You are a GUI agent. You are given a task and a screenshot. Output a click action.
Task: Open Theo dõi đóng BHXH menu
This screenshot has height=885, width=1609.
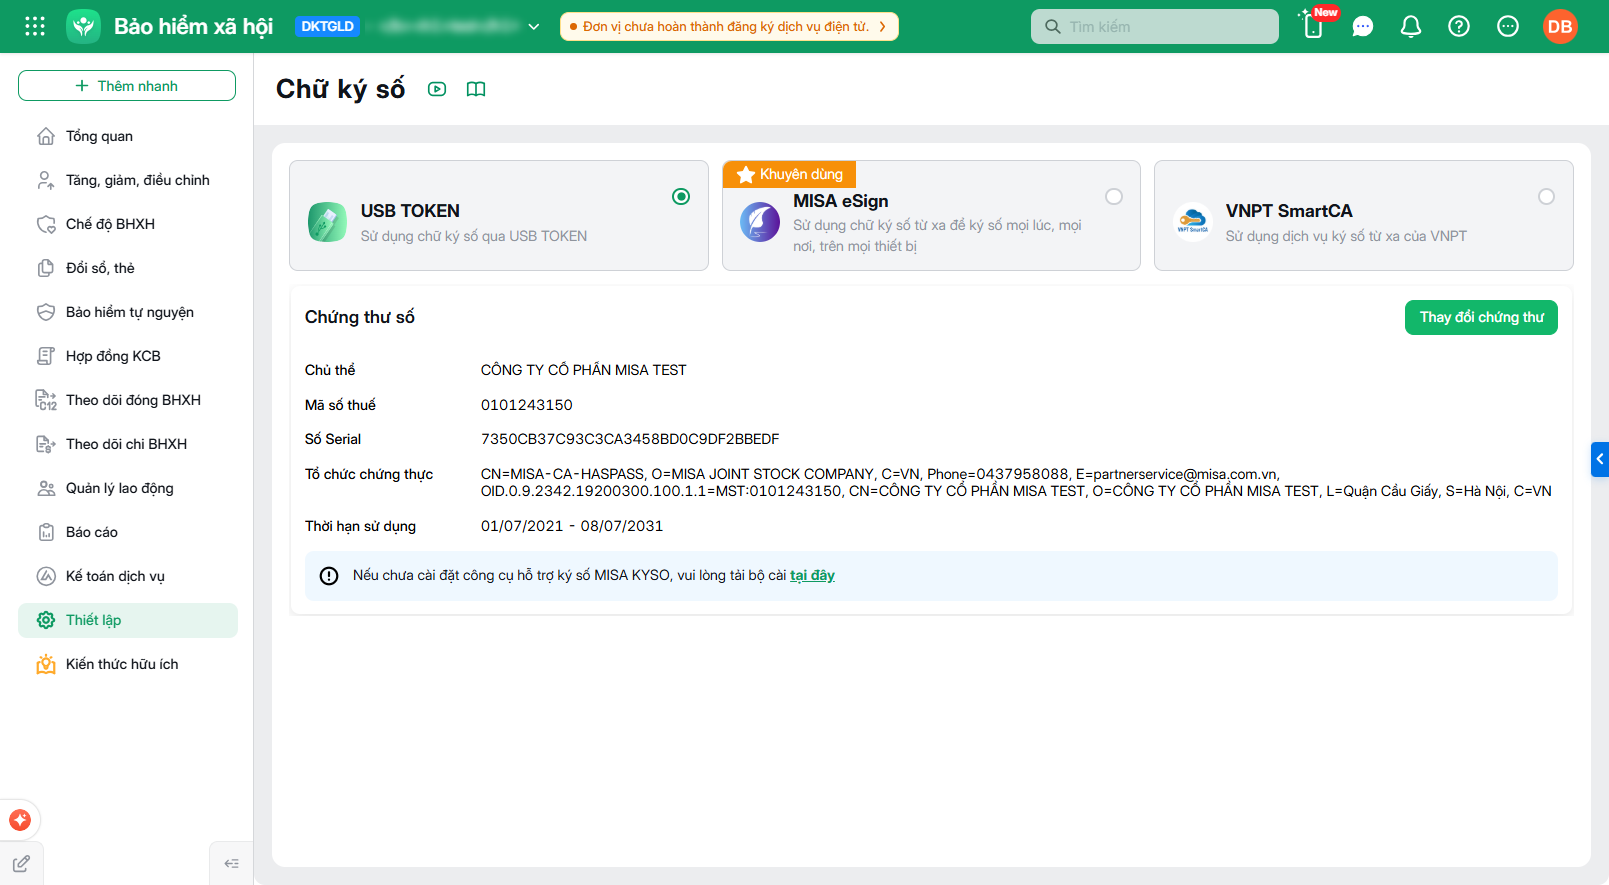[x=128, y=400]
